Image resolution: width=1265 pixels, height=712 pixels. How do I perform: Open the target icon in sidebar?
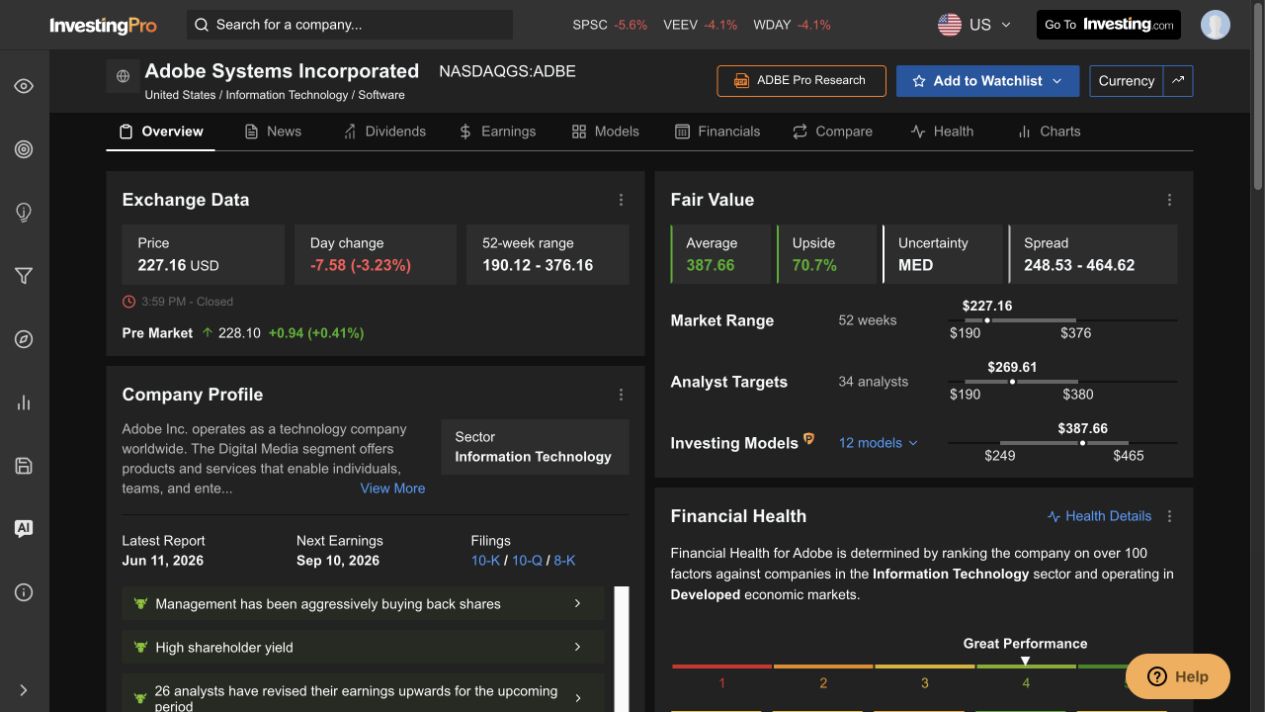pyautogui.click(x=24, y=149)
